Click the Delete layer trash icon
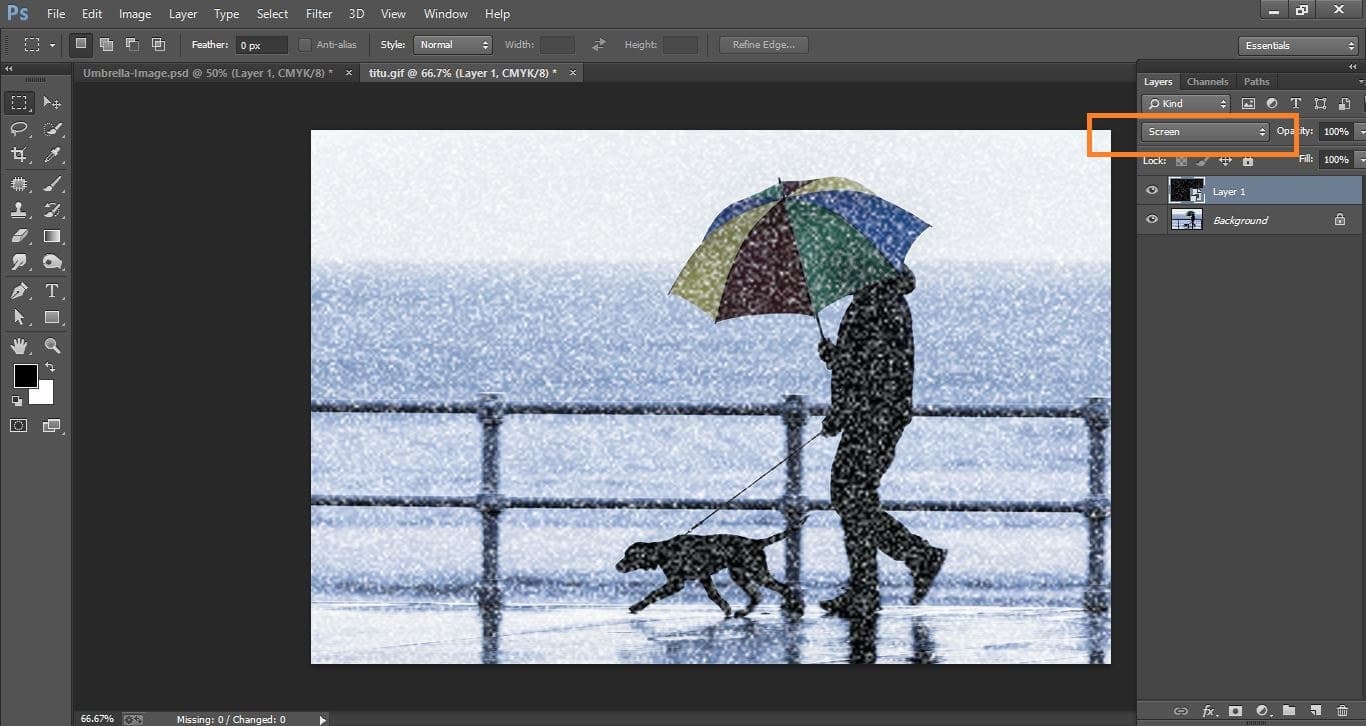The height and width of the screenshot is (726, 1366). tap(1343, 711)
